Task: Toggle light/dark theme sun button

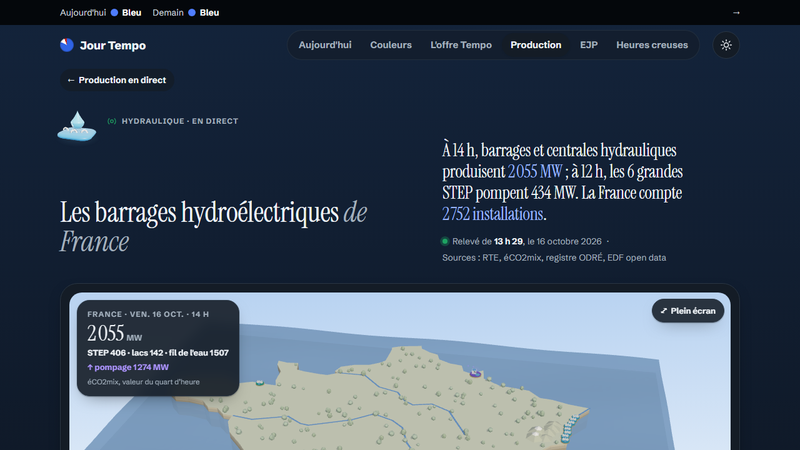Action: pyautogui.click(x=726, y=45)
